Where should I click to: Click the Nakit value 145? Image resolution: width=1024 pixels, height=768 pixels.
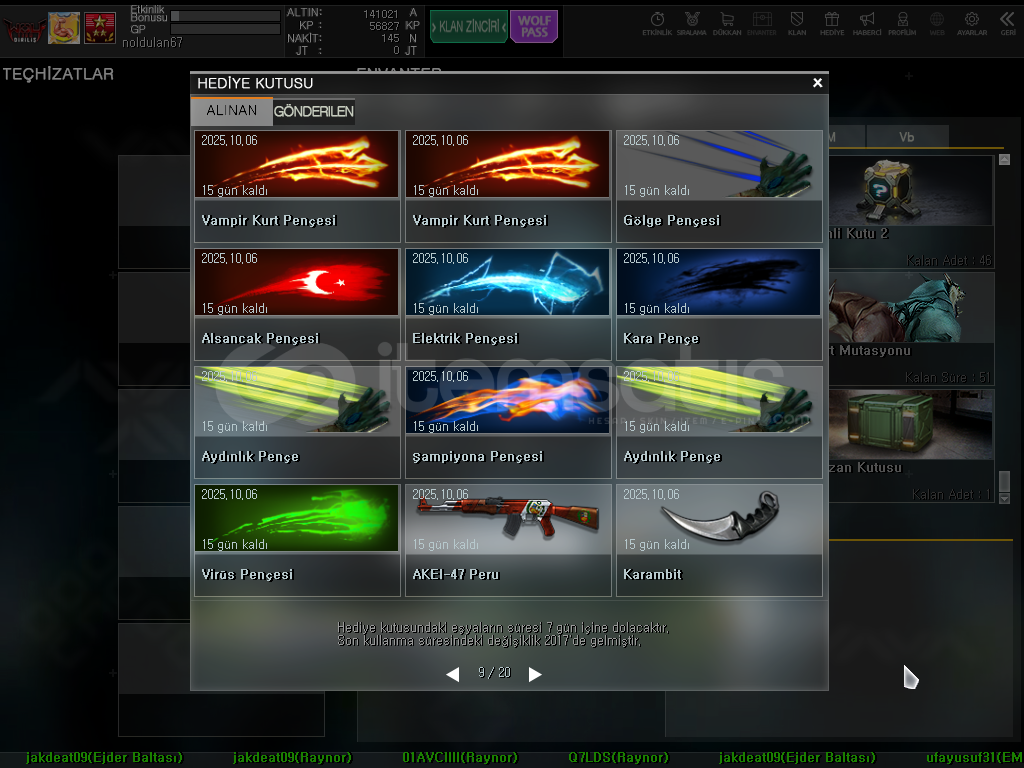pyautogui.click(x=391, y=39)
